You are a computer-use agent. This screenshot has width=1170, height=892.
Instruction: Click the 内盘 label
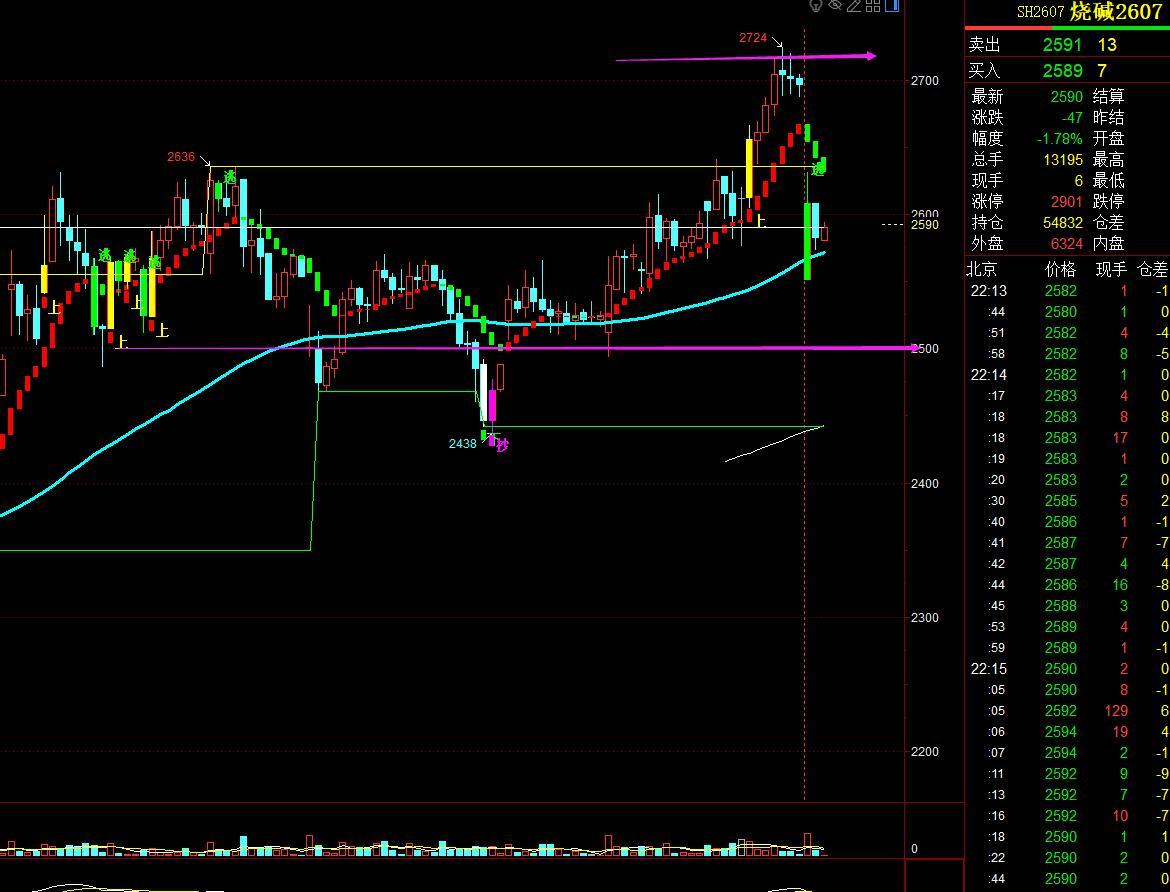click(x=1109, y=243)
